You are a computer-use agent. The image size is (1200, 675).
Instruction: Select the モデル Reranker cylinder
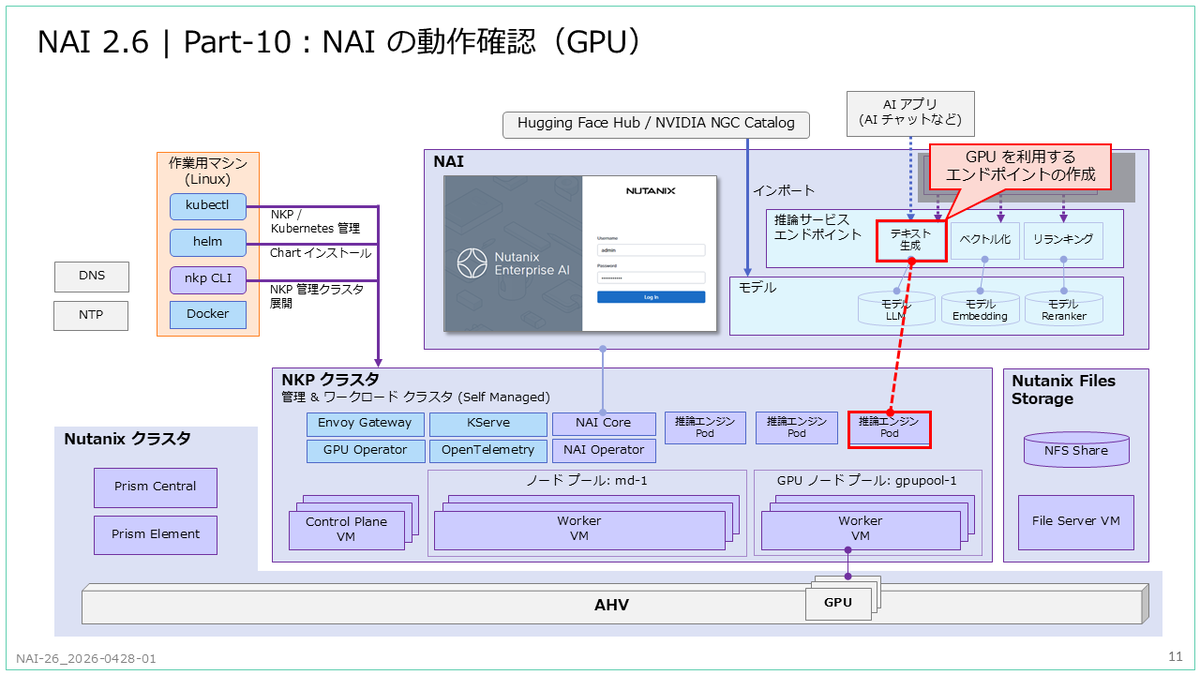(x=1062, y=308)
